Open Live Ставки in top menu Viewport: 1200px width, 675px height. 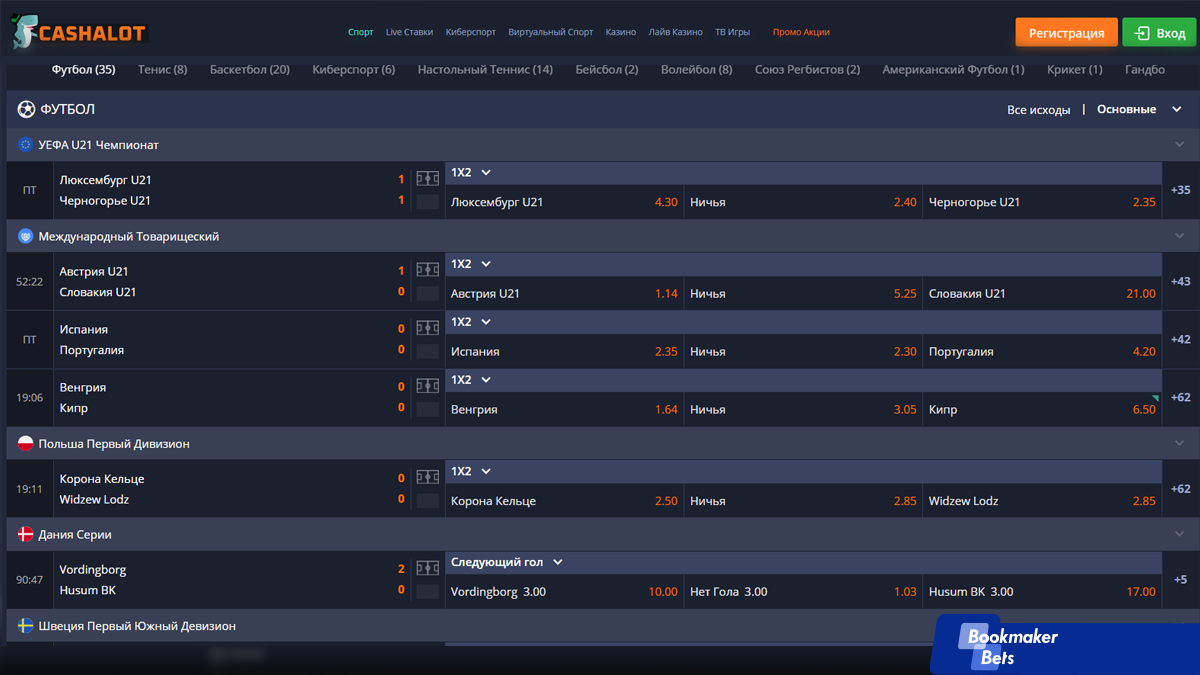coord(409,32)
